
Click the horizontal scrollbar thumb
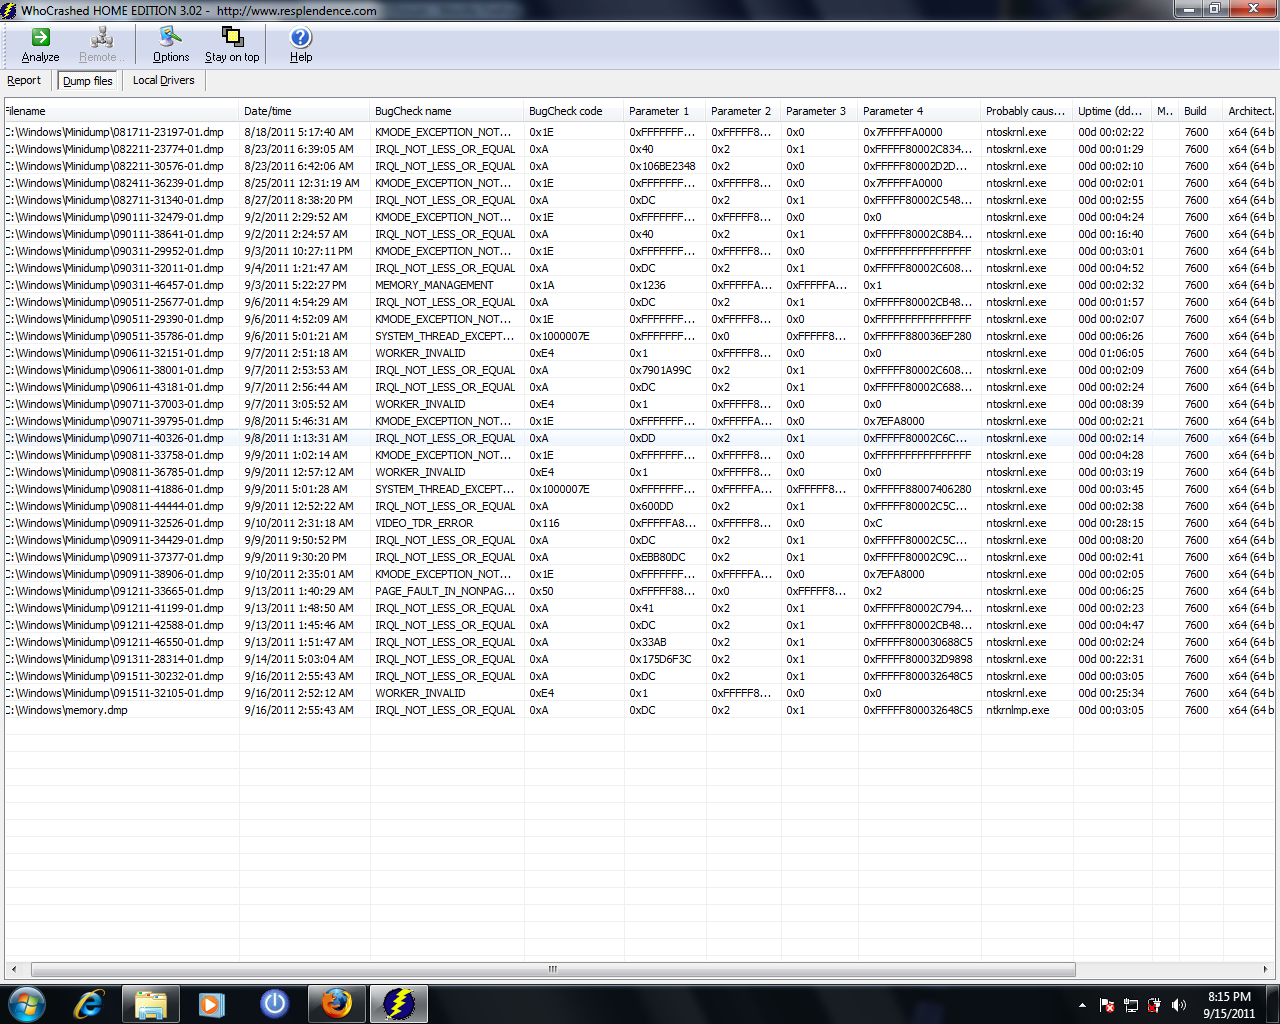click(x=553, y=969)
